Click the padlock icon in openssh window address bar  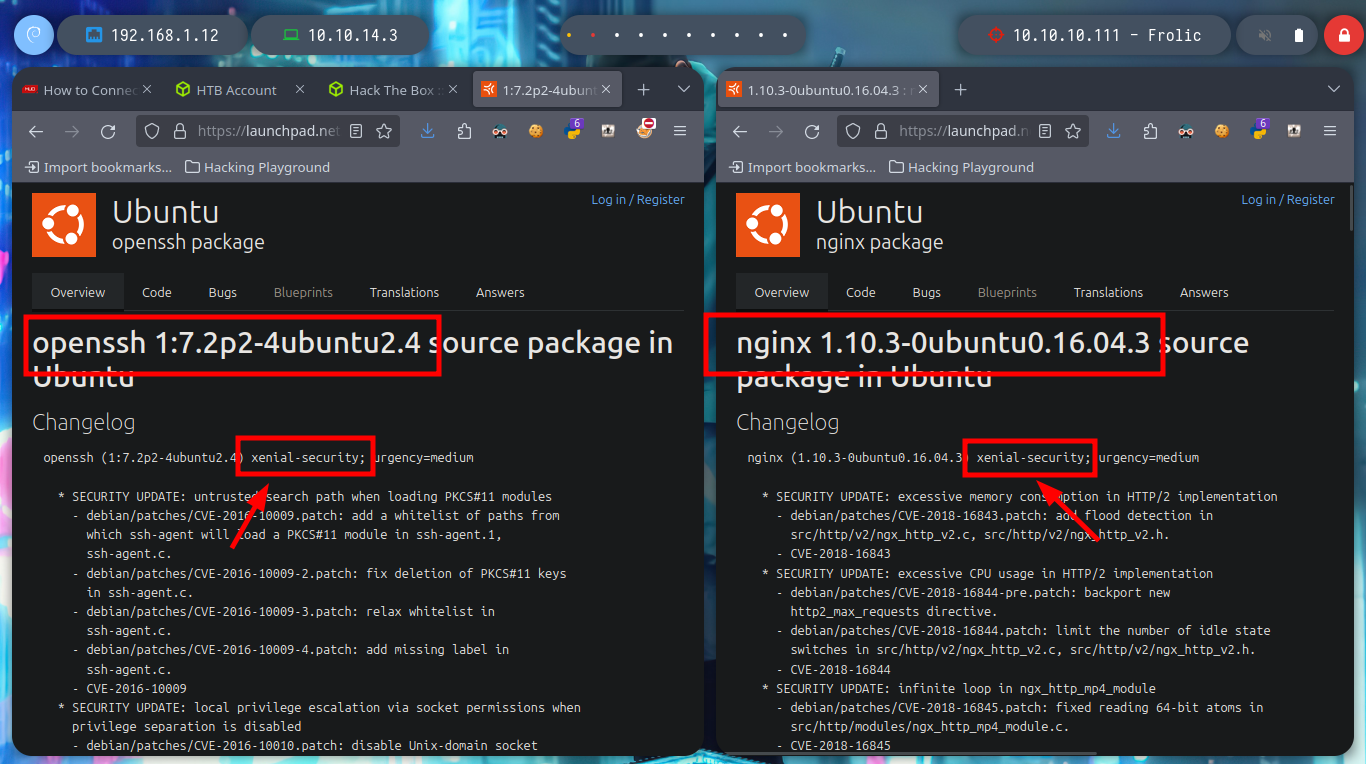(x=180, y=131)
